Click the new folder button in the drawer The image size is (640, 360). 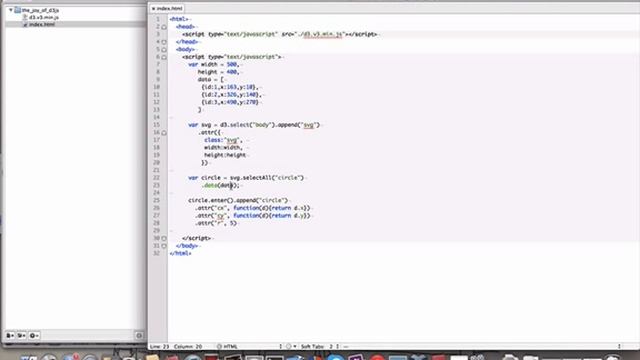(x=21, y=336)
